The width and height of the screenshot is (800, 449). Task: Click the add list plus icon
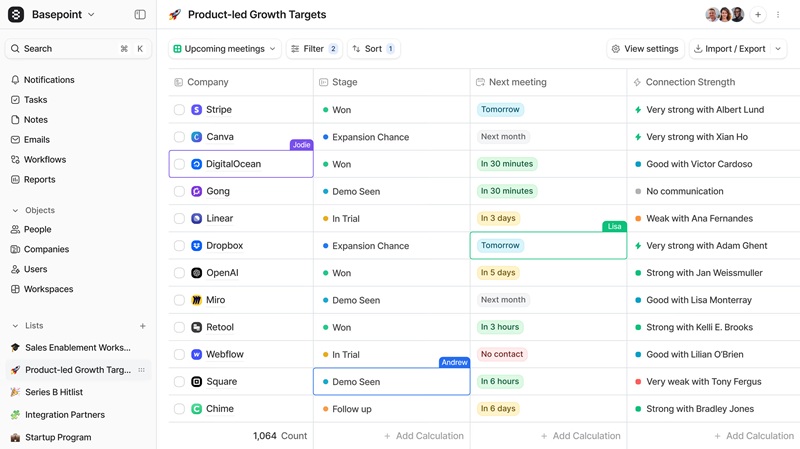tap(143, 326)
